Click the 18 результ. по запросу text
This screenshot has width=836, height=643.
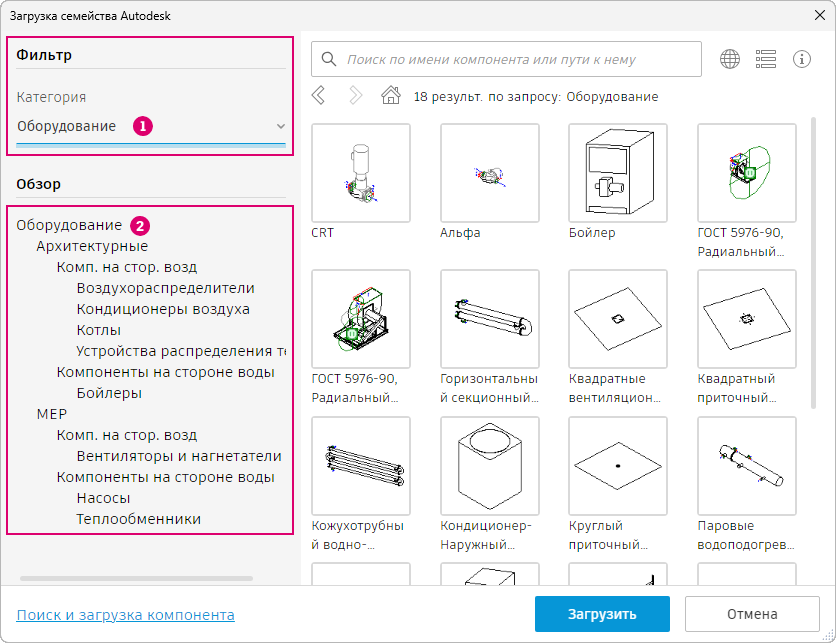pyautogui.click(x=536, y=97)
